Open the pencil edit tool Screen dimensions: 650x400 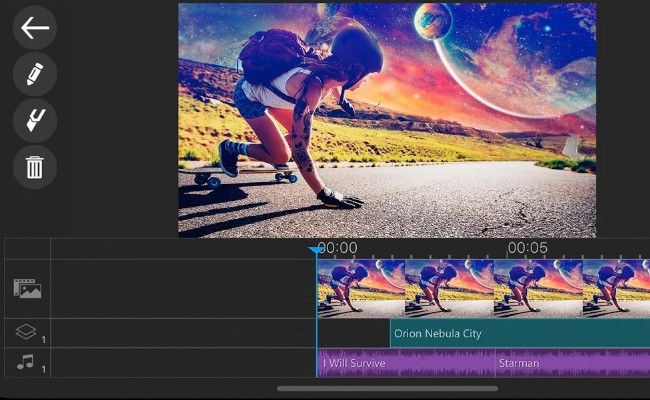click(35, 74)
